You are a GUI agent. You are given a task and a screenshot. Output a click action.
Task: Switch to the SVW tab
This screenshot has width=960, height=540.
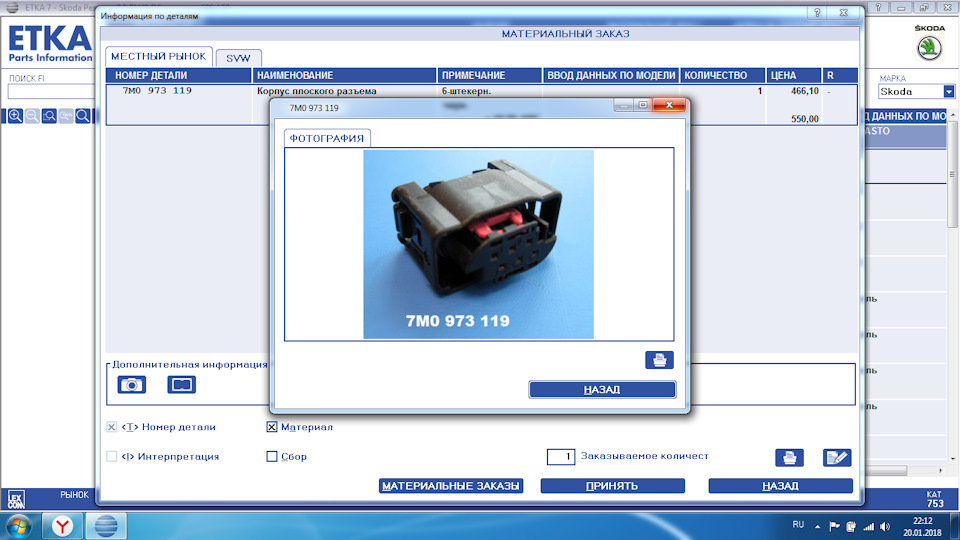pos(239,58)
